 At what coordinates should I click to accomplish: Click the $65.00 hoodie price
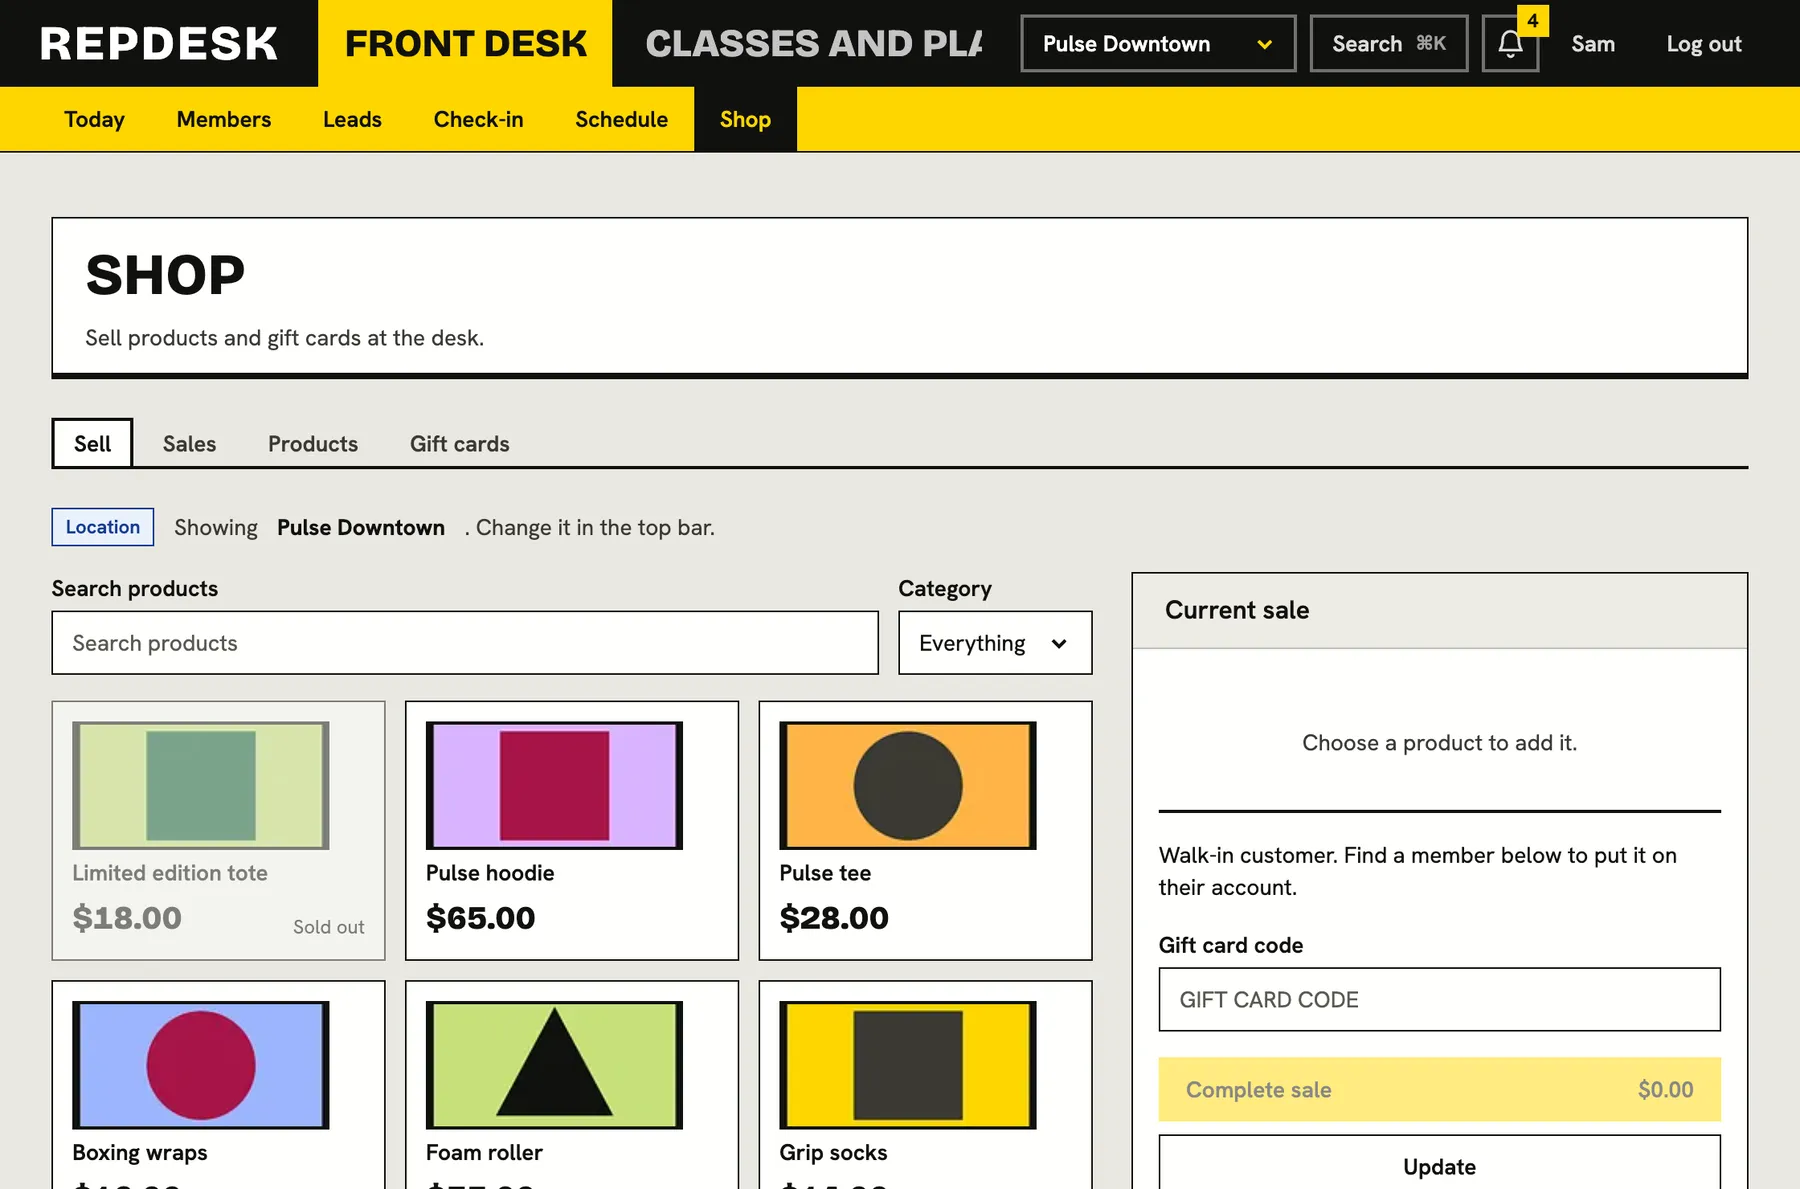pos(480,918)
